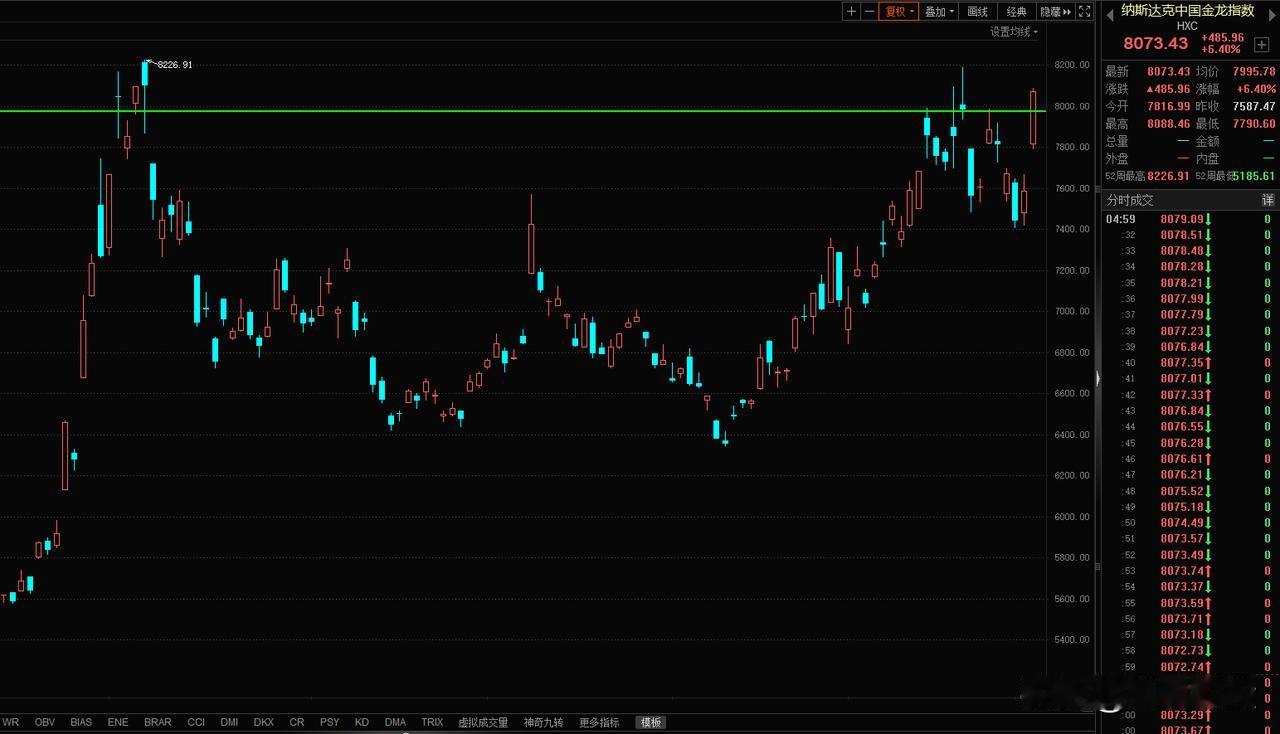Zoom out chart with minus icon
This screenshot has height=734, width=1280.
pyautogui.click(x=869, y=11)
